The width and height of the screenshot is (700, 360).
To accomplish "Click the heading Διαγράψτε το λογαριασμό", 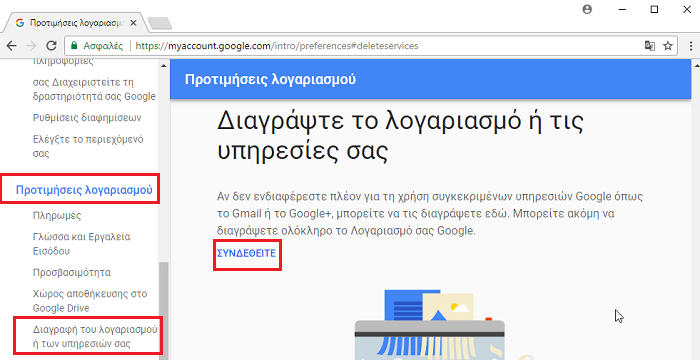I will click(x=400, y=135).
